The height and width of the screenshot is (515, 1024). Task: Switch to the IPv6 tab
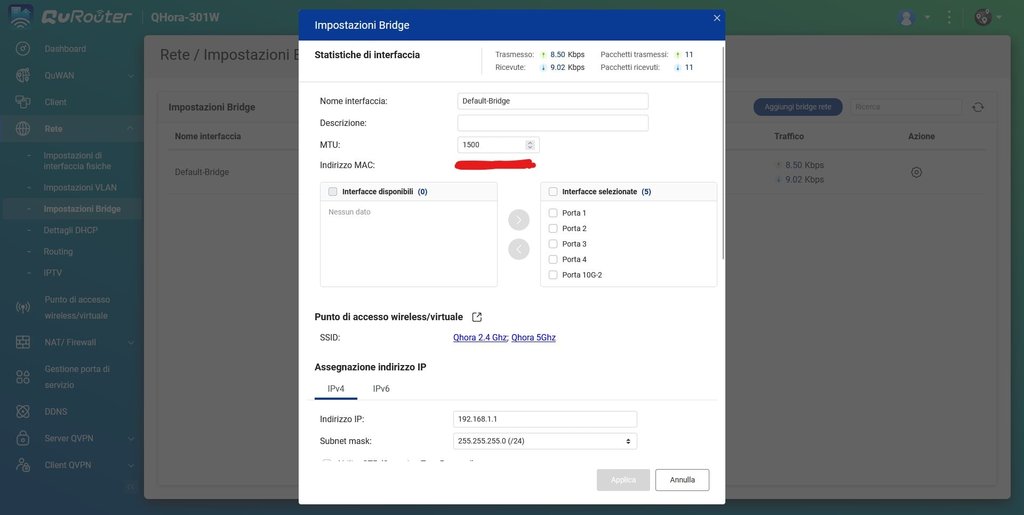(381, 388)
